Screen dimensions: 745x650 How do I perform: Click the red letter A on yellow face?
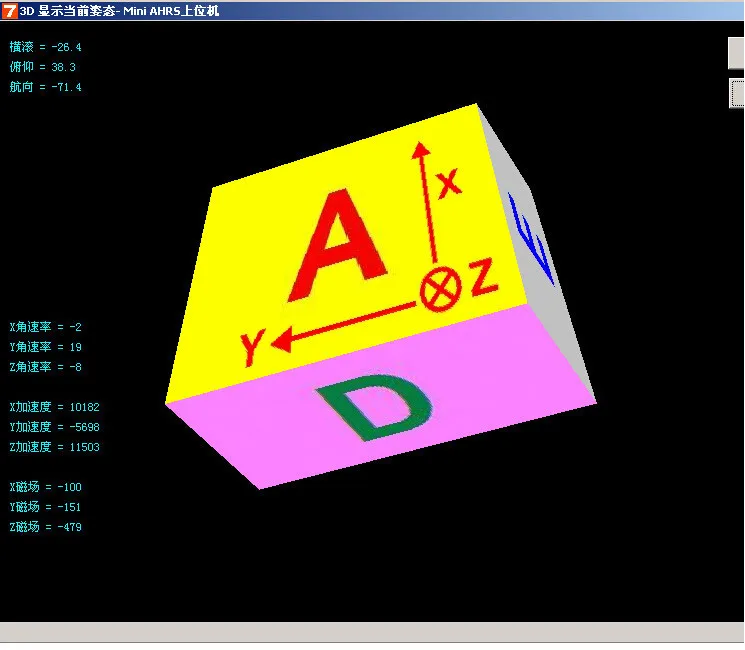(x=338, y=244)
